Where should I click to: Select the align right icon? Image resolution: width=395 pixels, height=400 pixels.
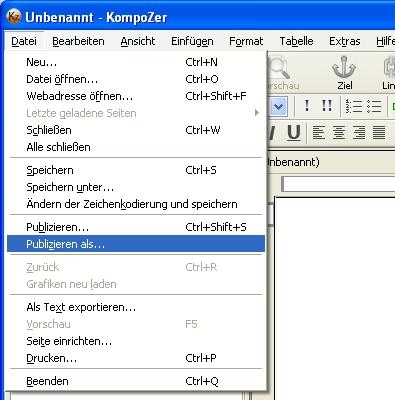click(359, 132)
